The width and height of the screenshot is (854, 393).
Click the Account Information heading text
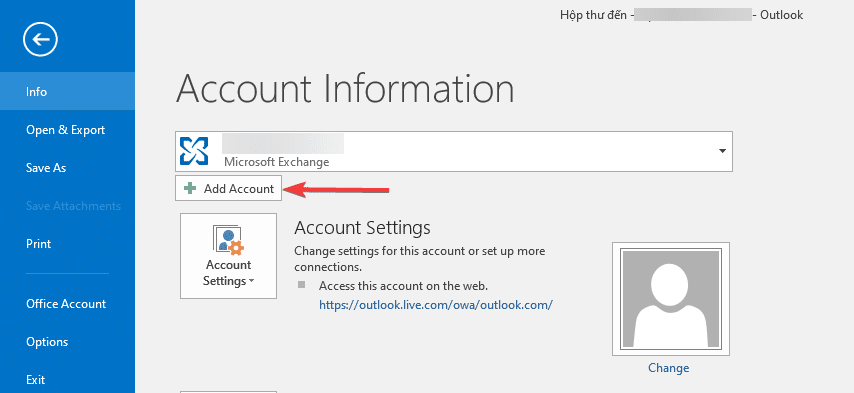(x=345, y=88)
